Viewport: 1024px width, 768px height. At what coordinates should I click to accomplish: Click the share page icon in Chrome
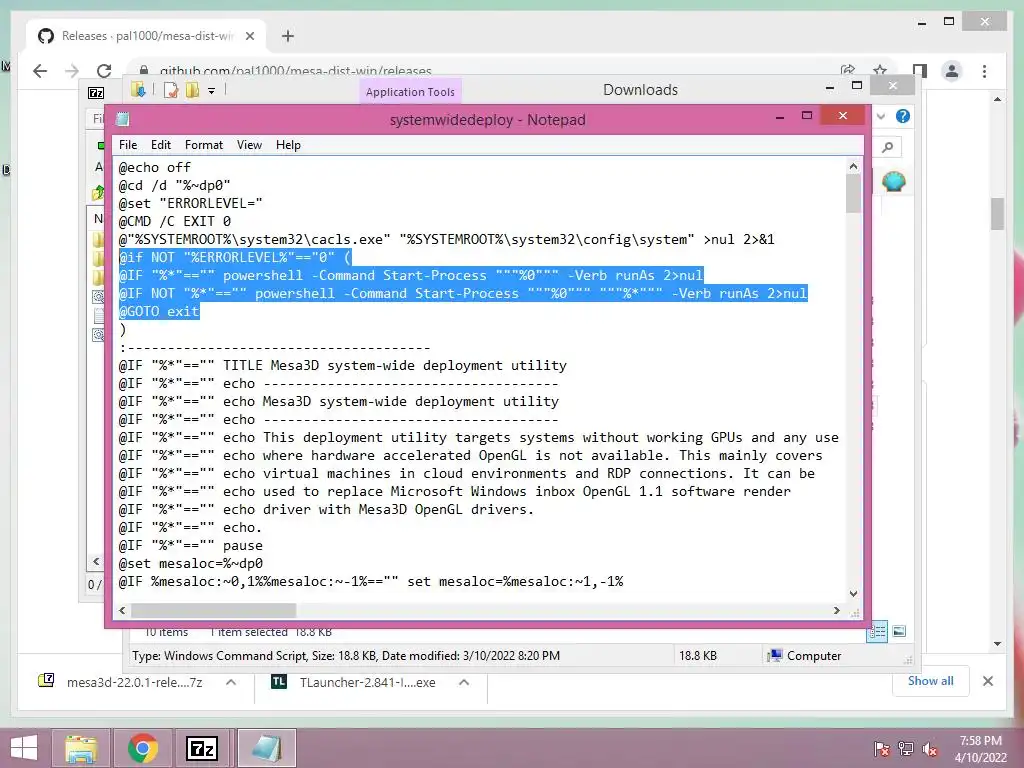tap(848, 71)
